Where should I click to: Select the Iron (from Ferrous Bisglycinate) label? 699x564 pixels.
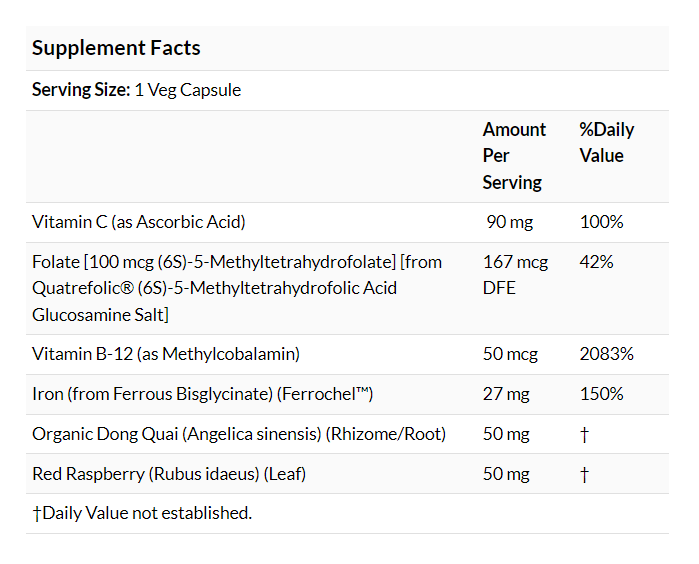pos(202,394)
